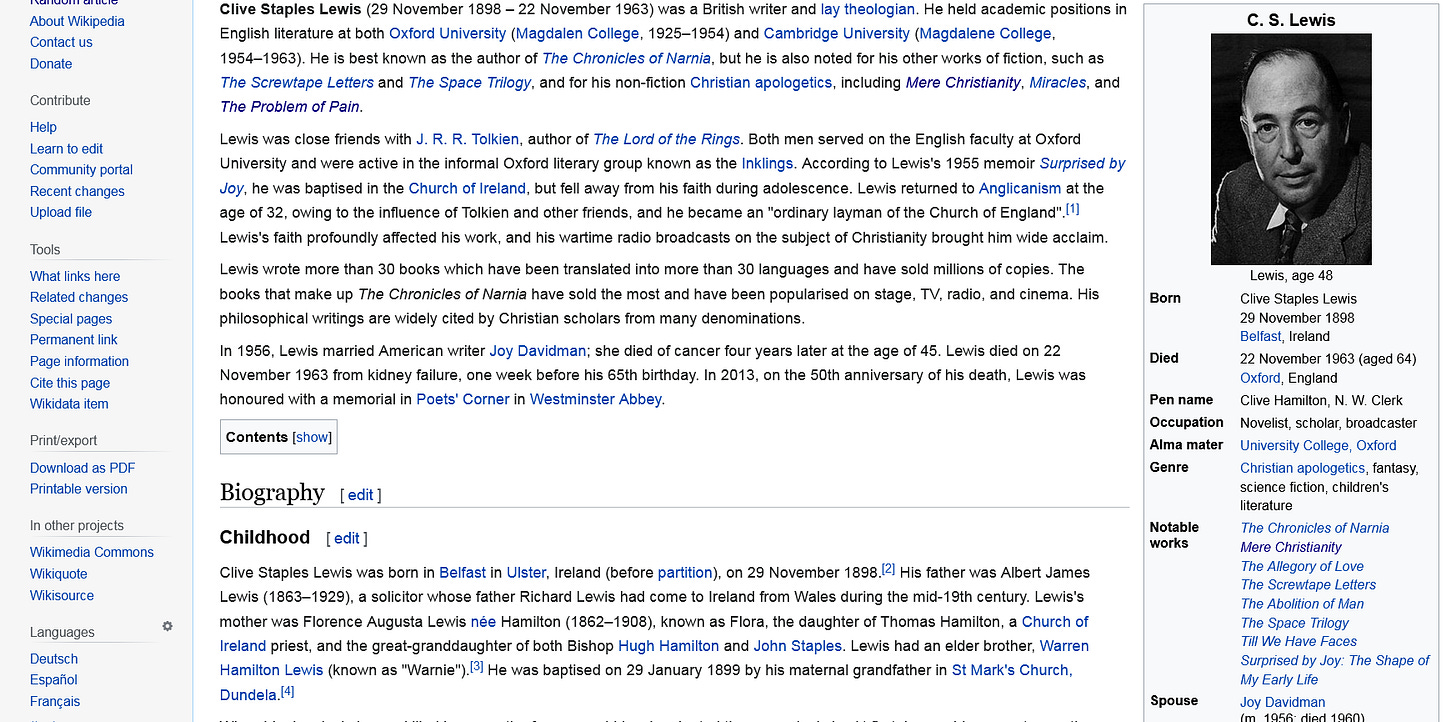Open Cite this page
This screenshot has height=722, width=1456.
(x=70, y=383)
